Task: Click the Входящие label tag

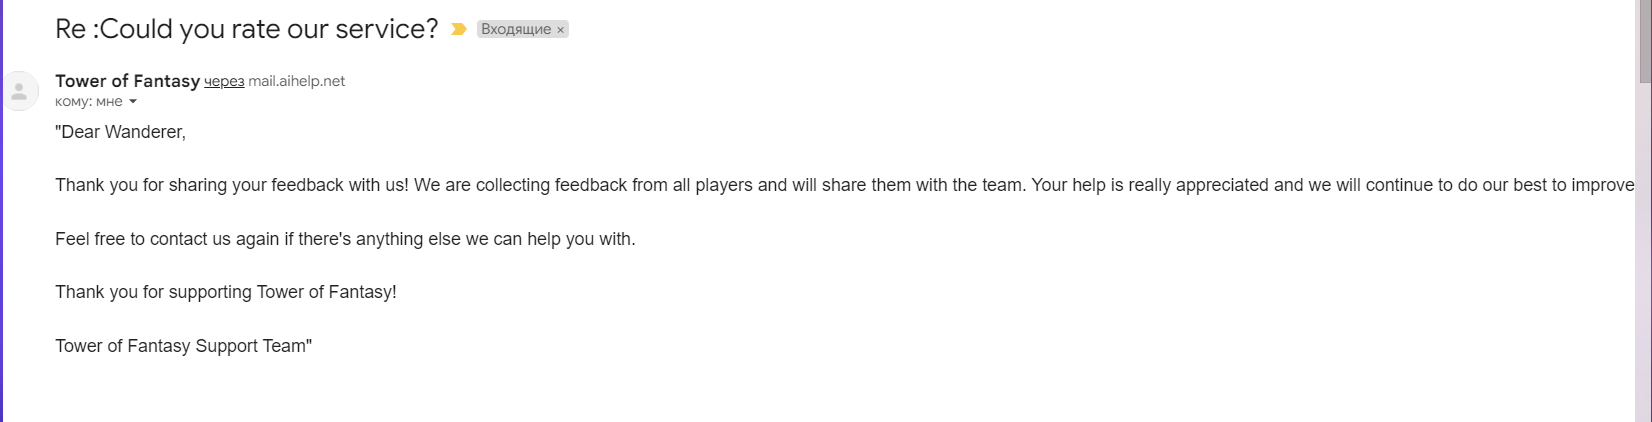Action: pos(515,29)
